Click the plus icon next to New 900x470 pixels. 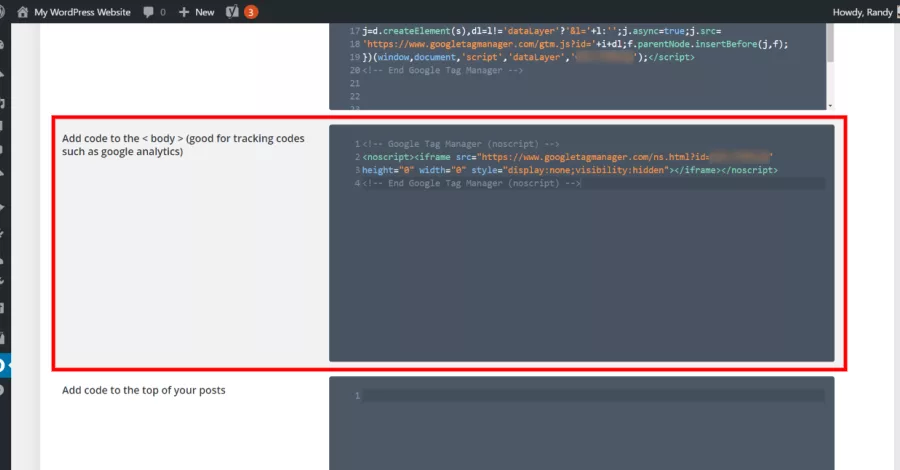point(184,12)
